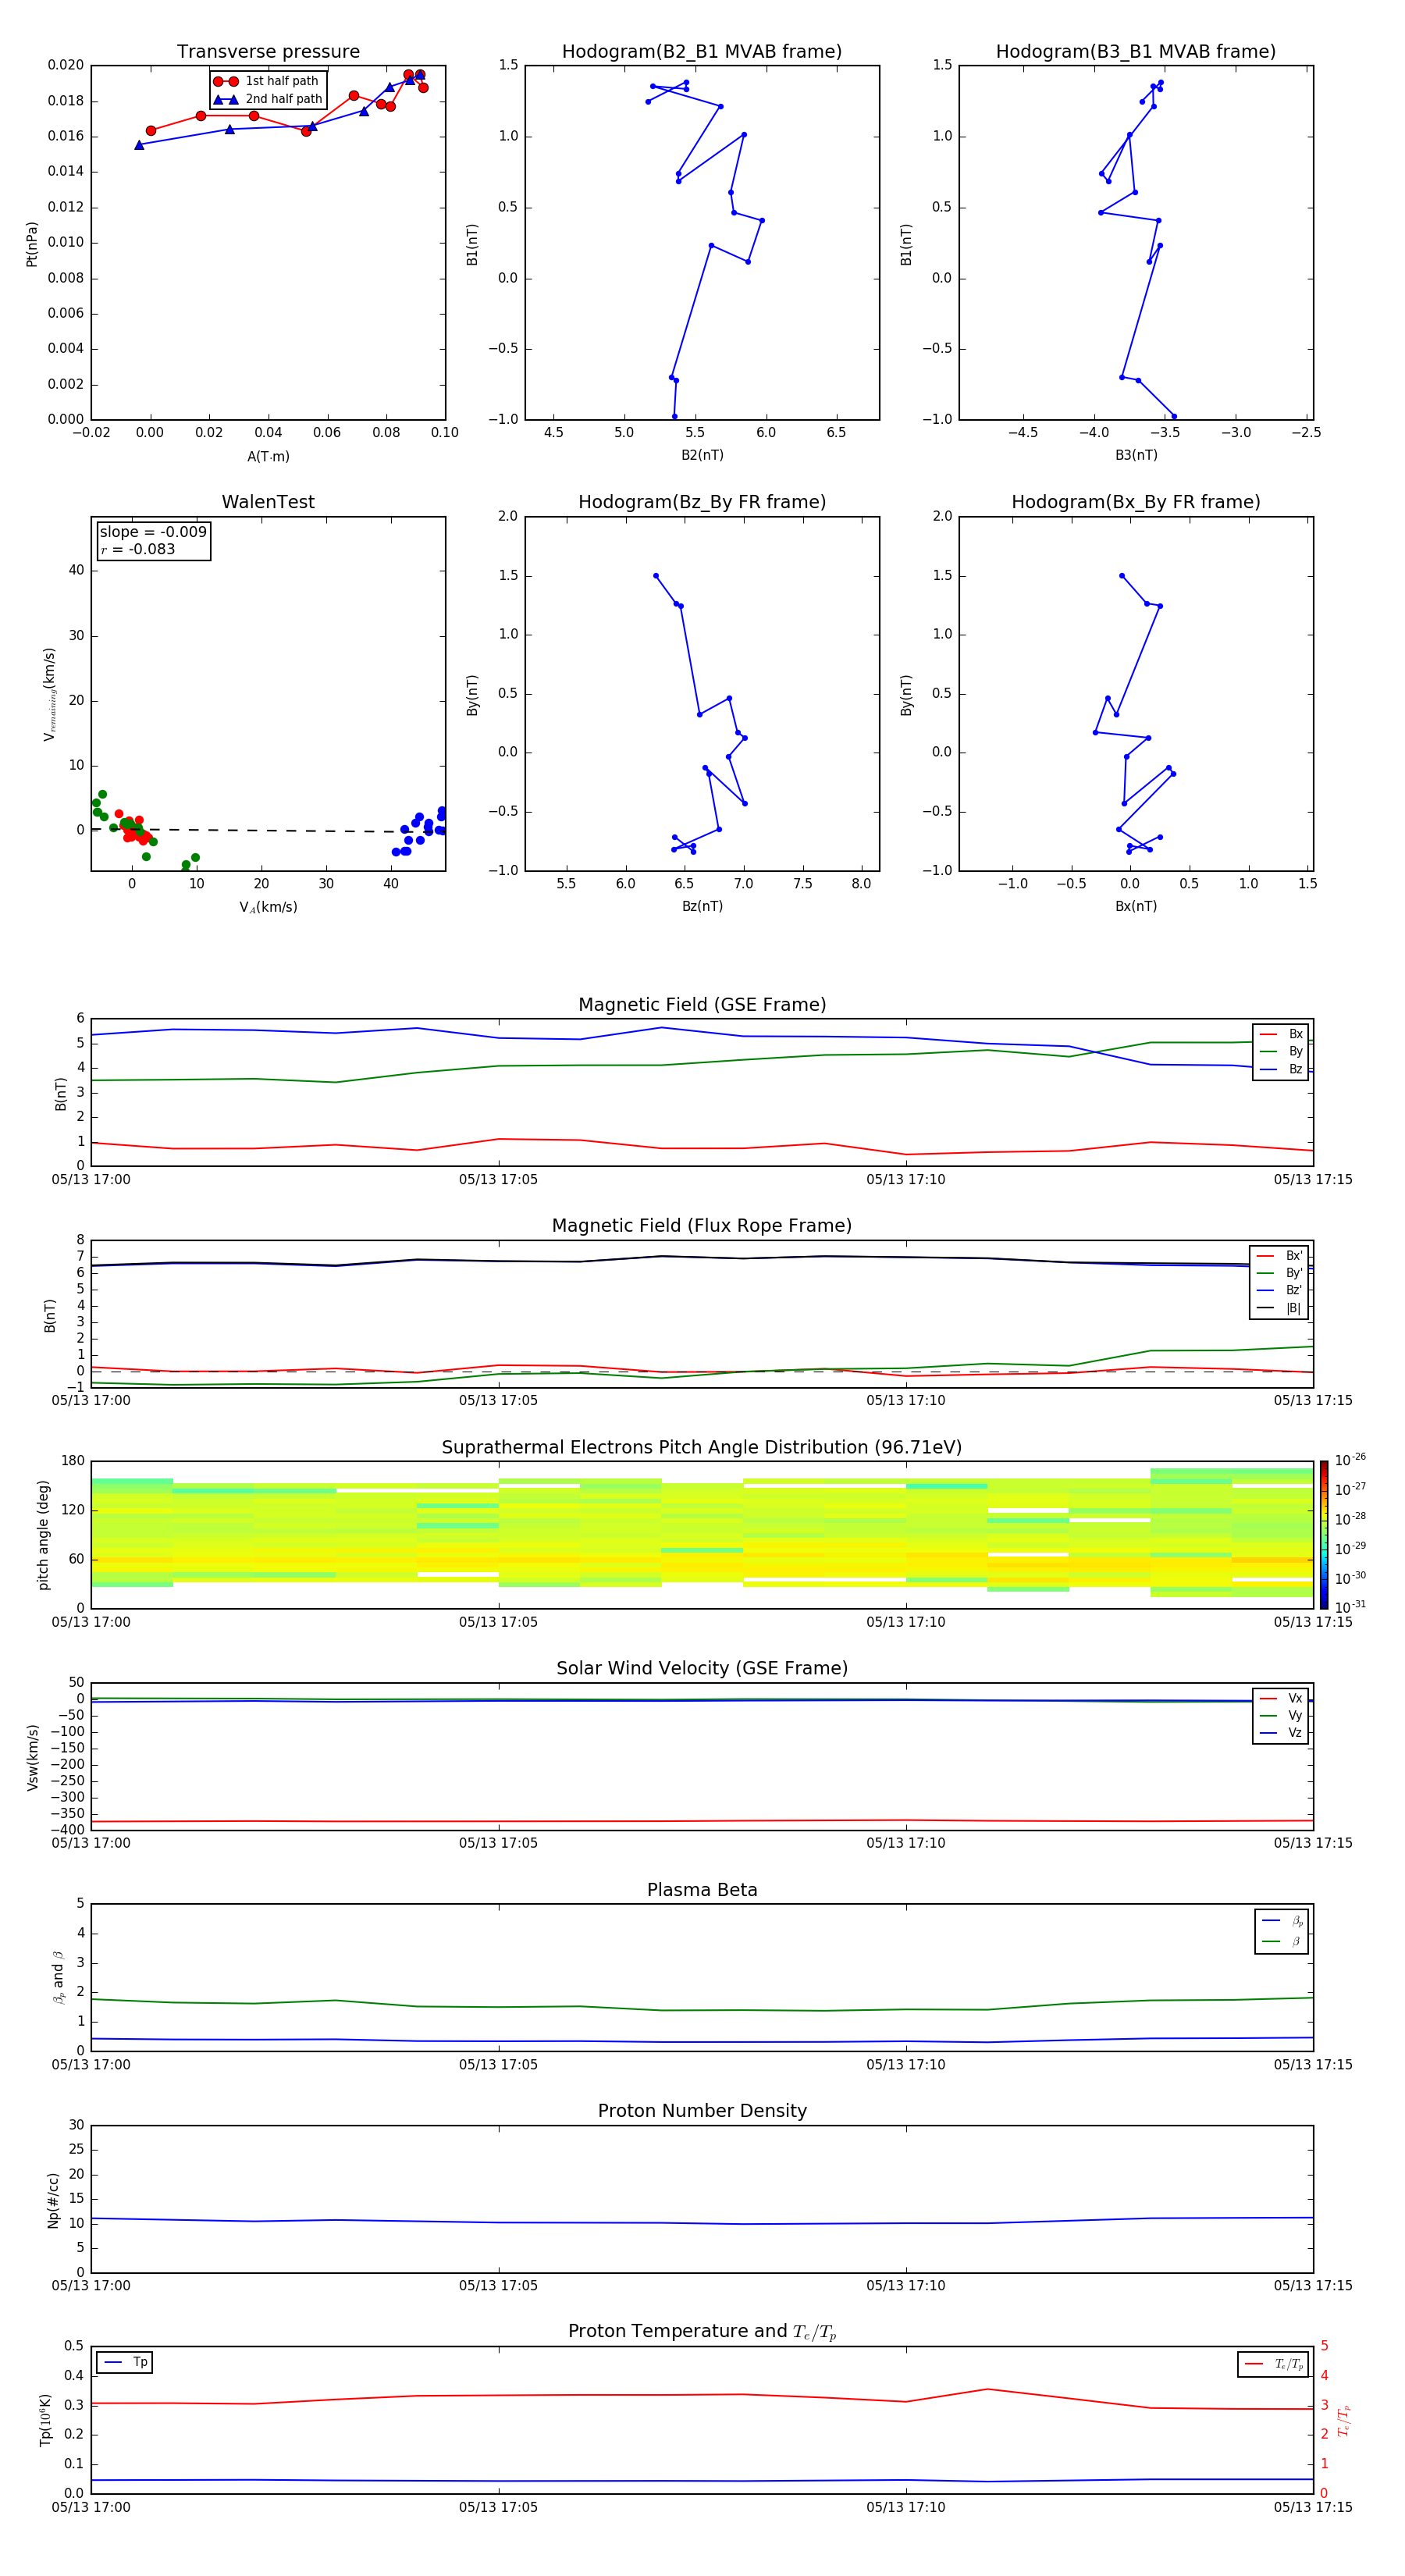Click the 'Hodogram(B2_B1 MVAB frame)' title
The height and width of the screenshot is (2576, 1405).
702,52
